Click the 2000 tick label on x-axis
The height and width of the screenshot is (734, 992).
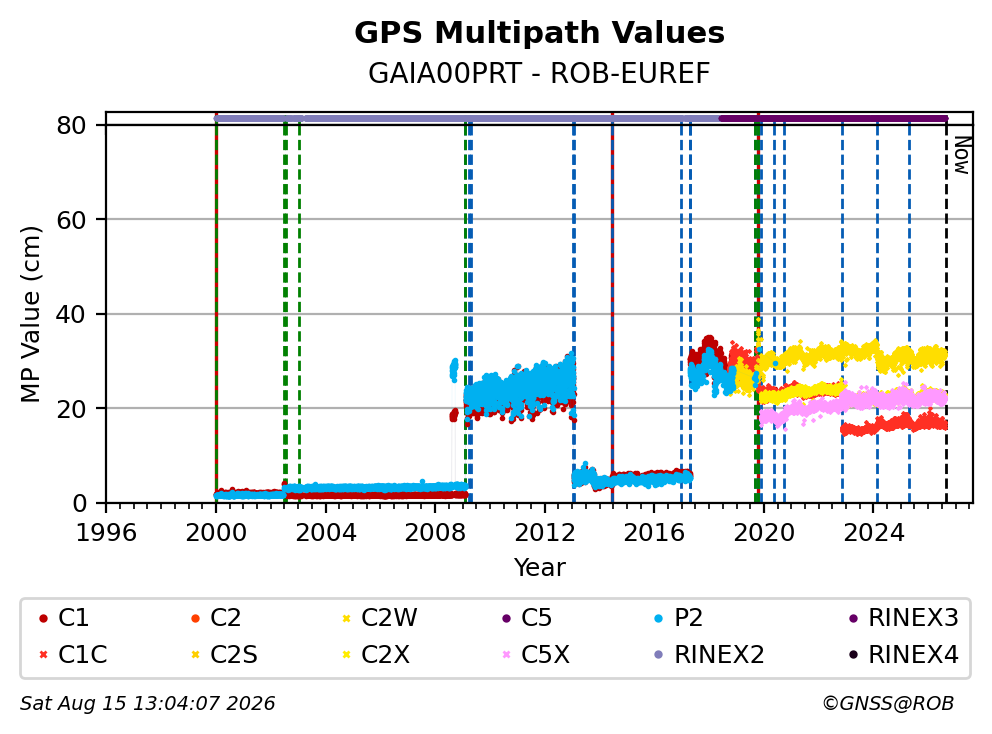click(x=216, y=533)
